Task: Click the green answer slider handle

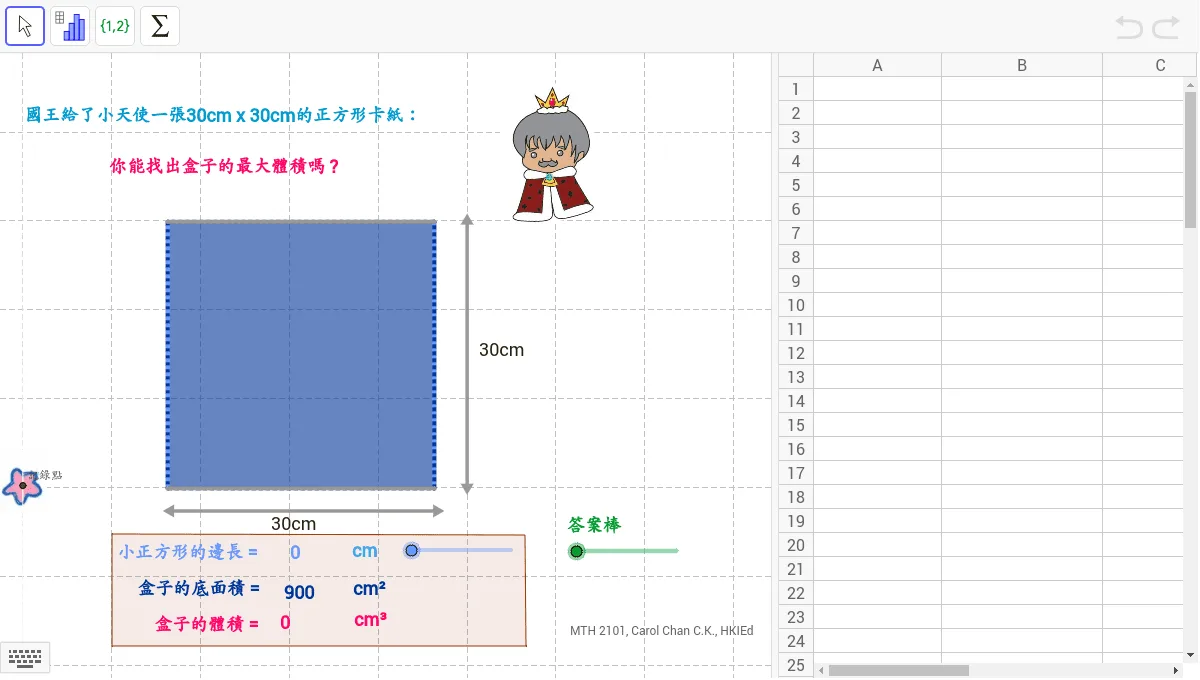Action: pos(576,551)
